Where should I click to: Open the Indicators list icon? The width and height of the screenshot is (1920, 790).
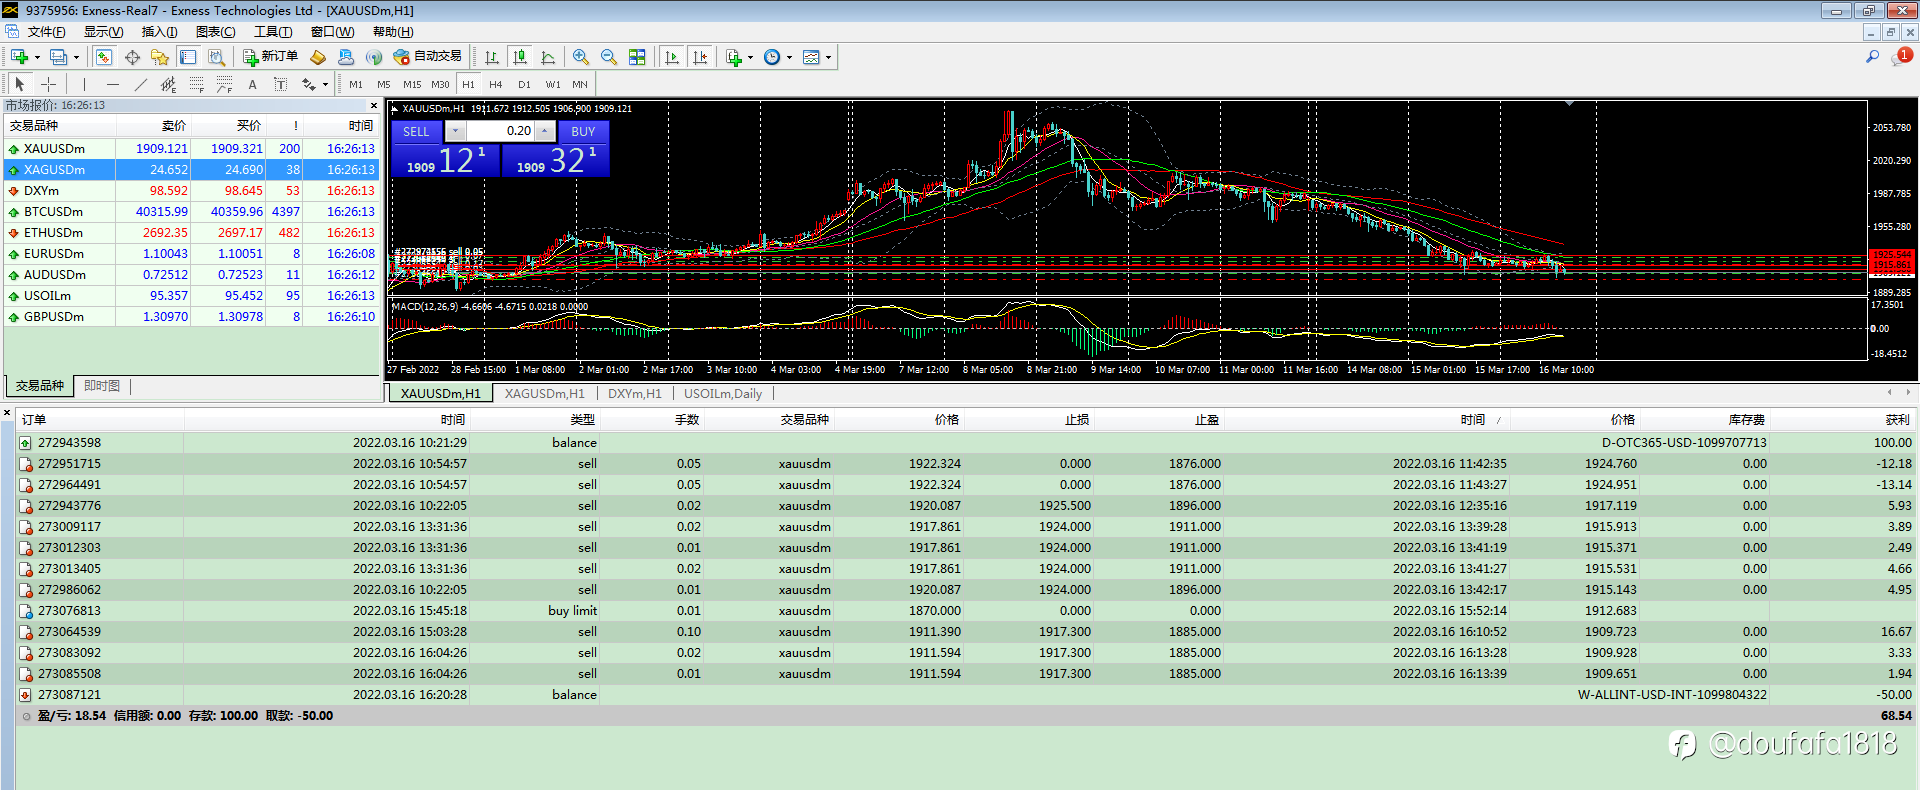tap(734, 57)
